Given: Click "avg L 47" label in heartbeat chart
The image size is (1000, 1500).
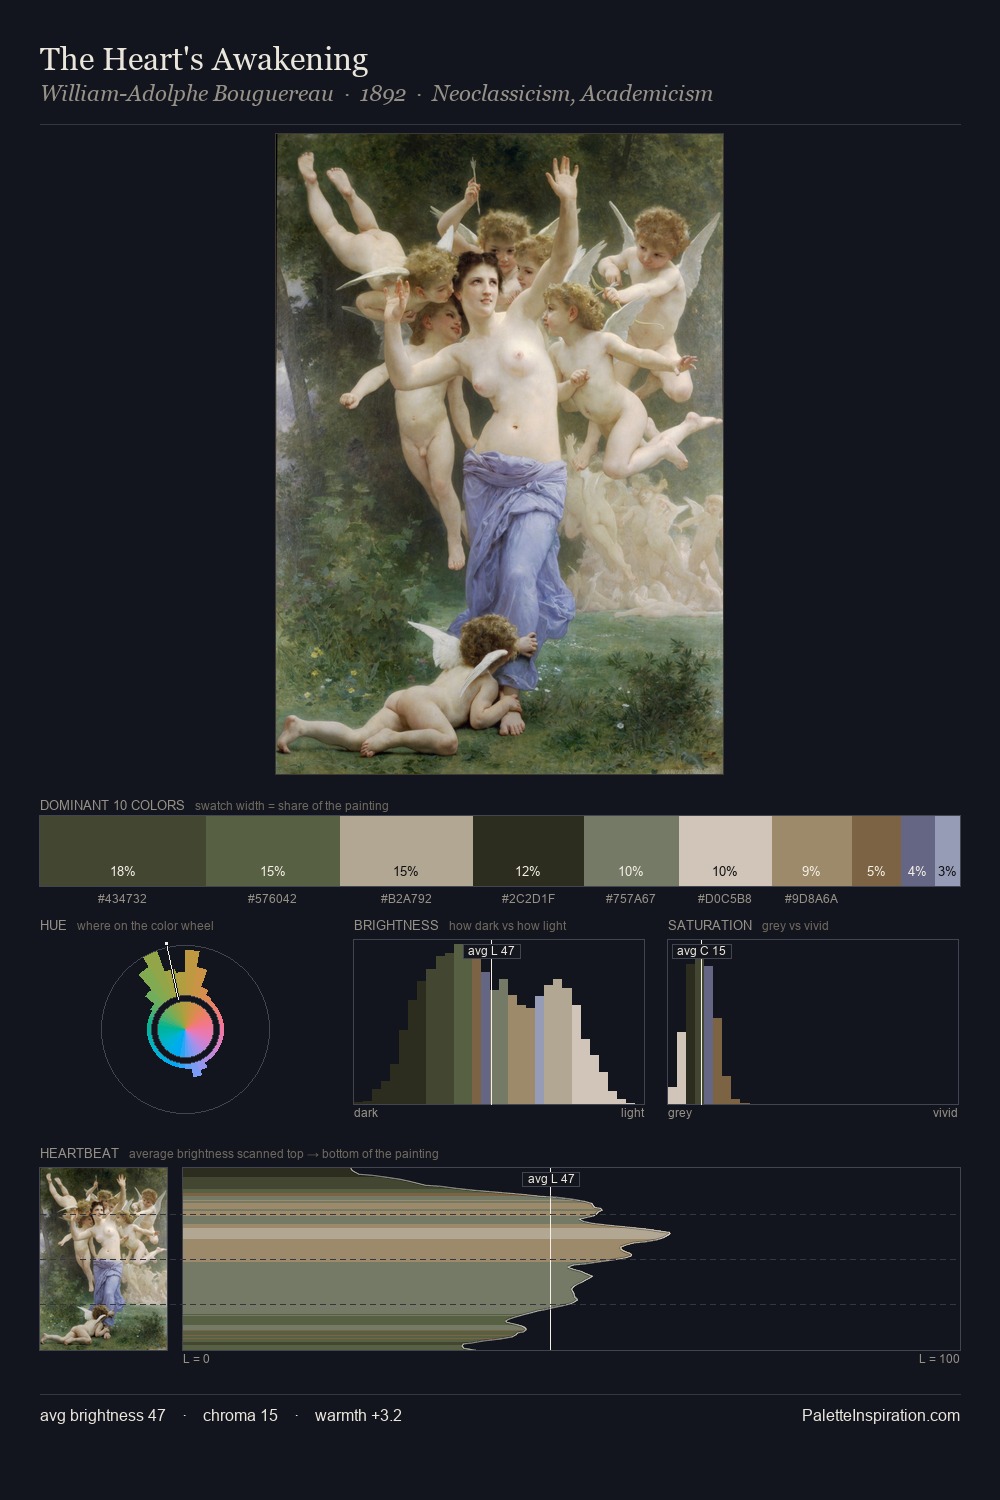Looking at the screenshot, I should 551,1179.
